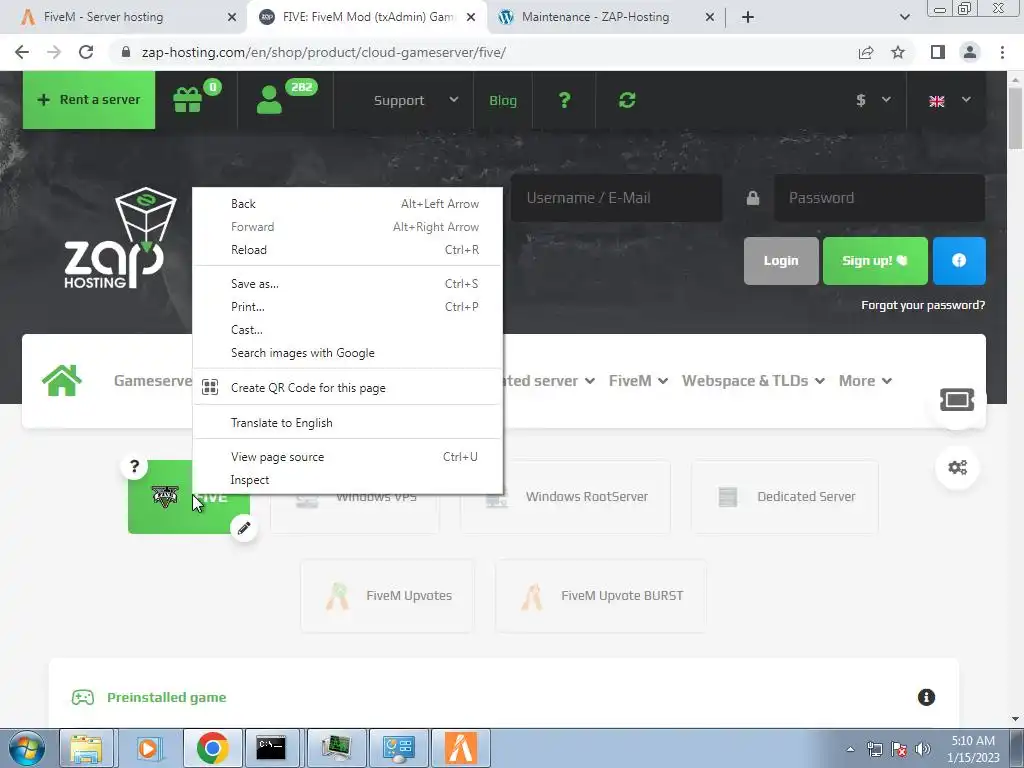Click the volume speaker tray icon

[x=922, y=749]
